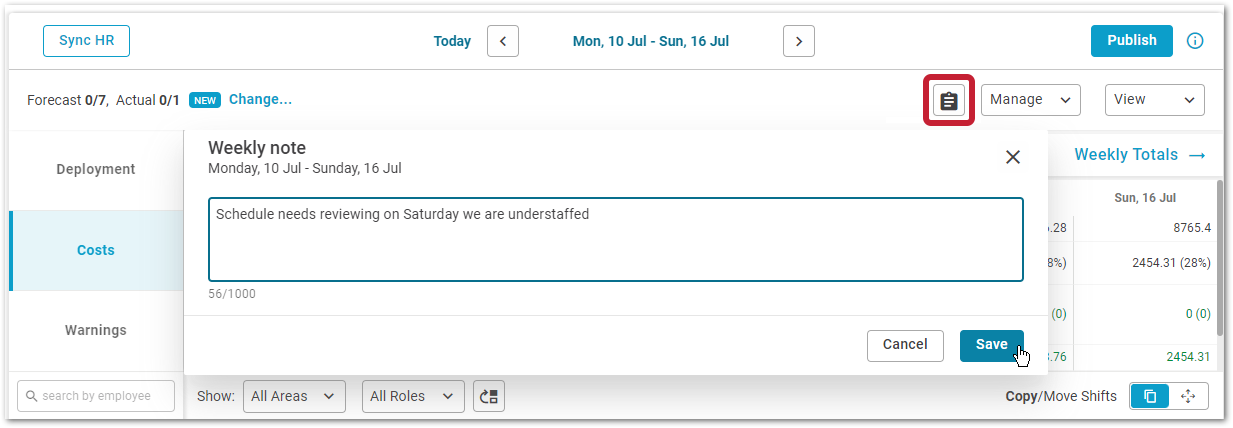Image resolution: width=1233 pixels, height=428 pixels.
Task: Select the Copy shifts toggle icon
Action: (x=1150, y=396)
